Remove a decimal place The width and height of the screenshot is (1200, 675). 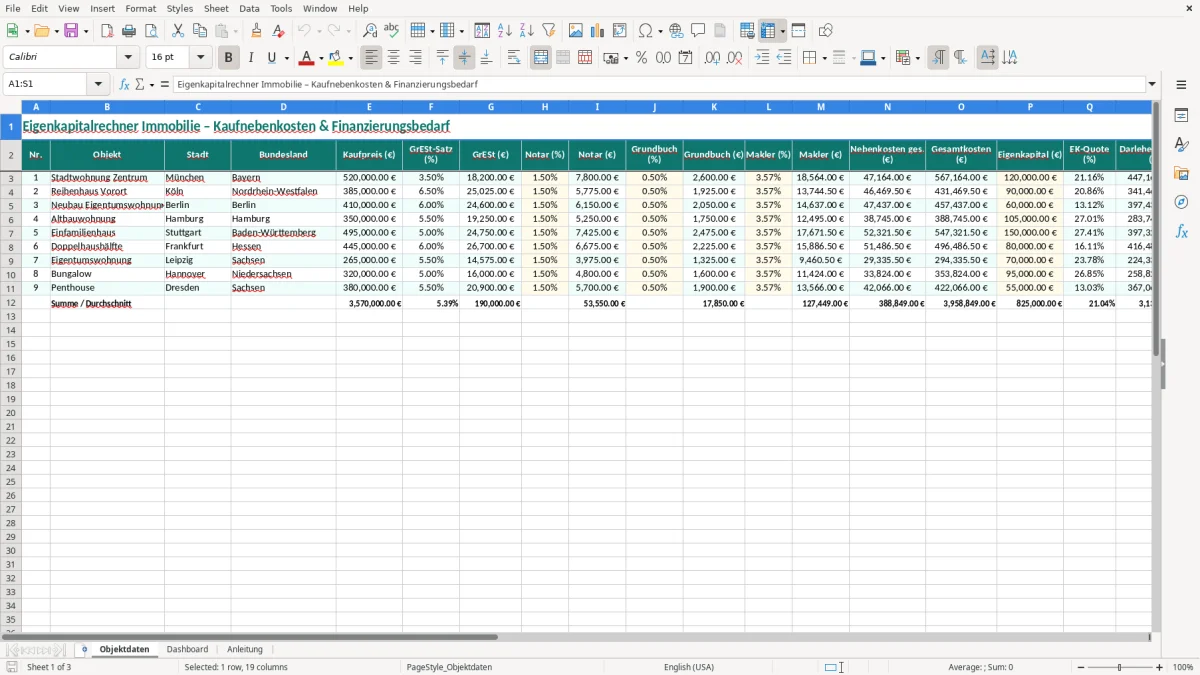coord(734,58)
